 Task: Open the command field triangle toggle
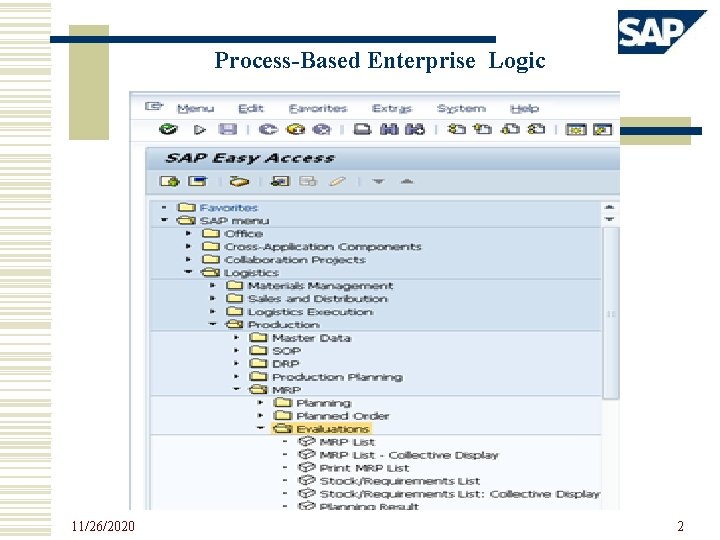point(200,130)
